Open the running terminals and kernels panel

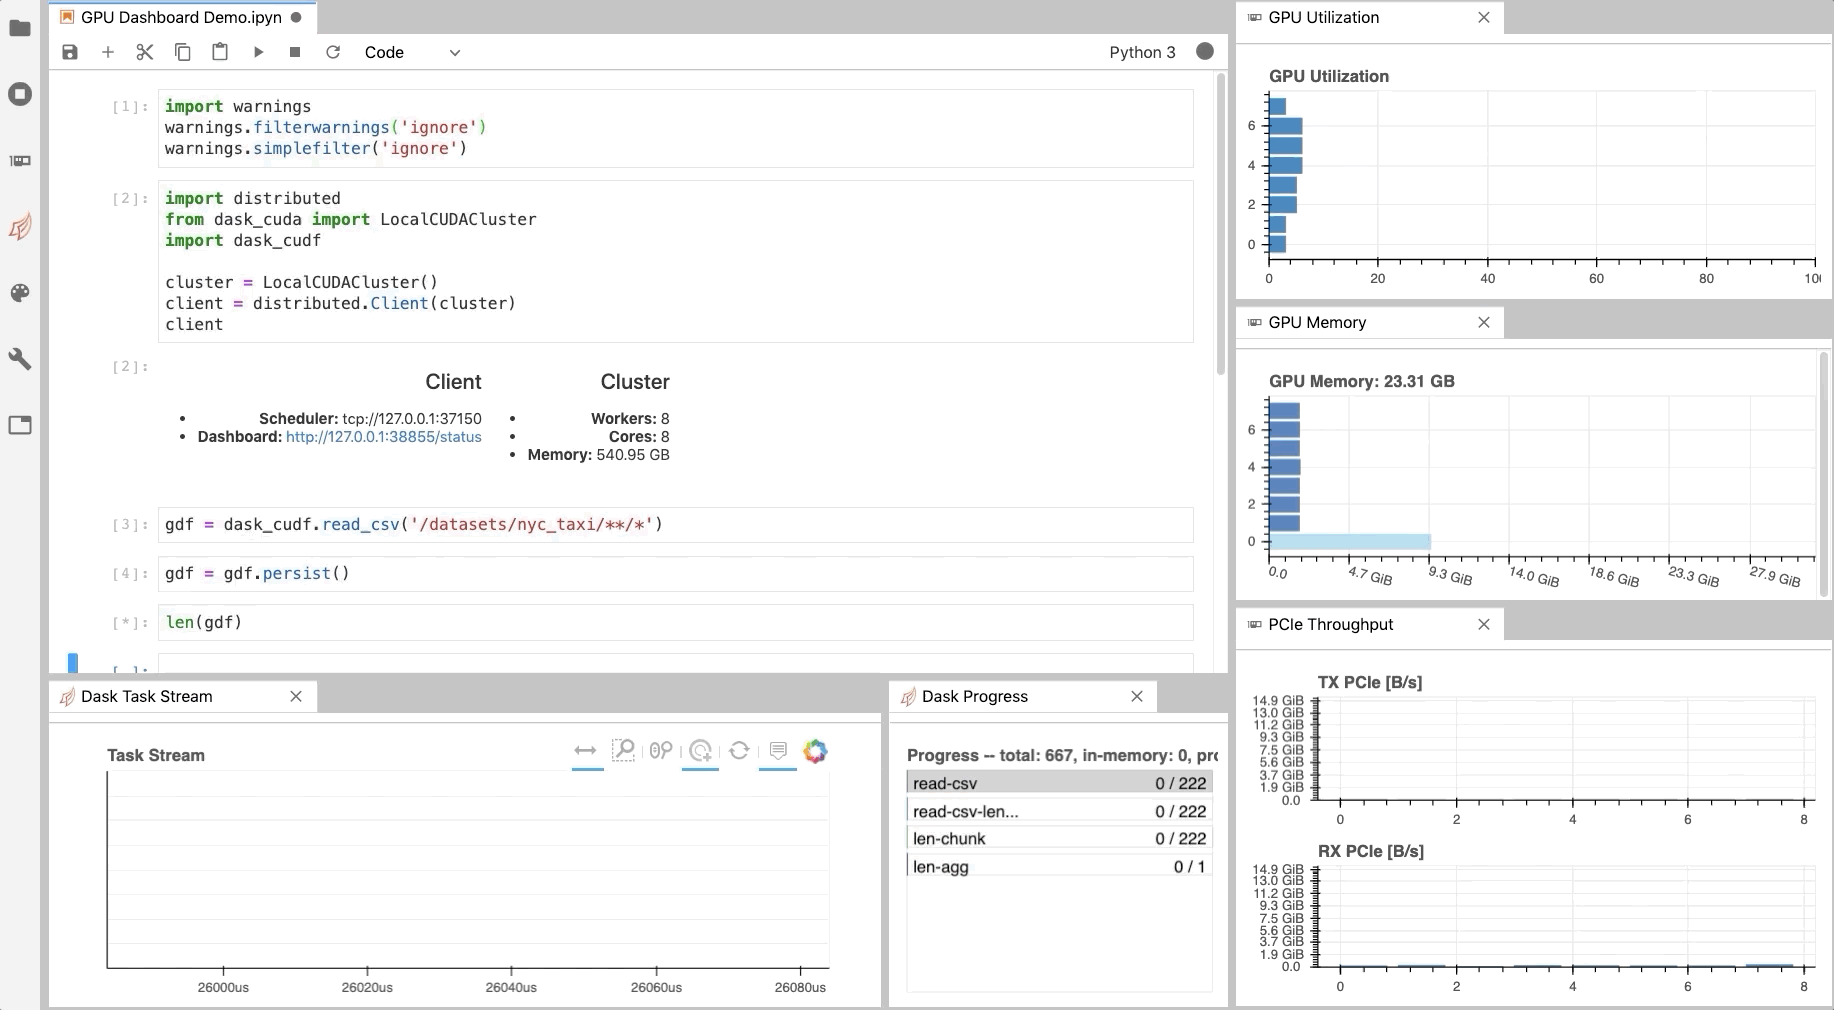pos(20,94)
